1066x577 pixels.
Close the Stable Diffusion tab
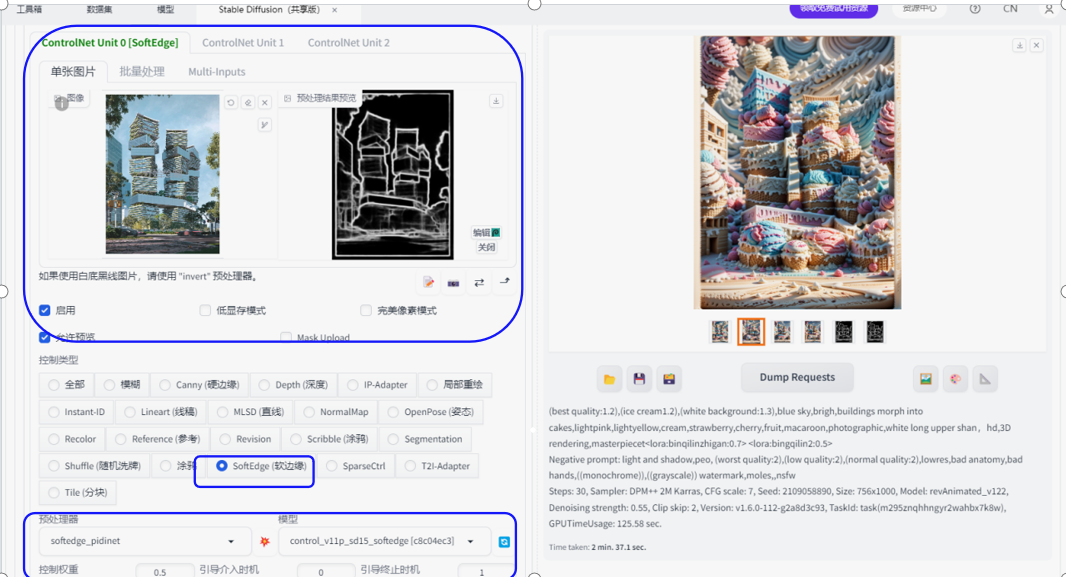point(334,10)
